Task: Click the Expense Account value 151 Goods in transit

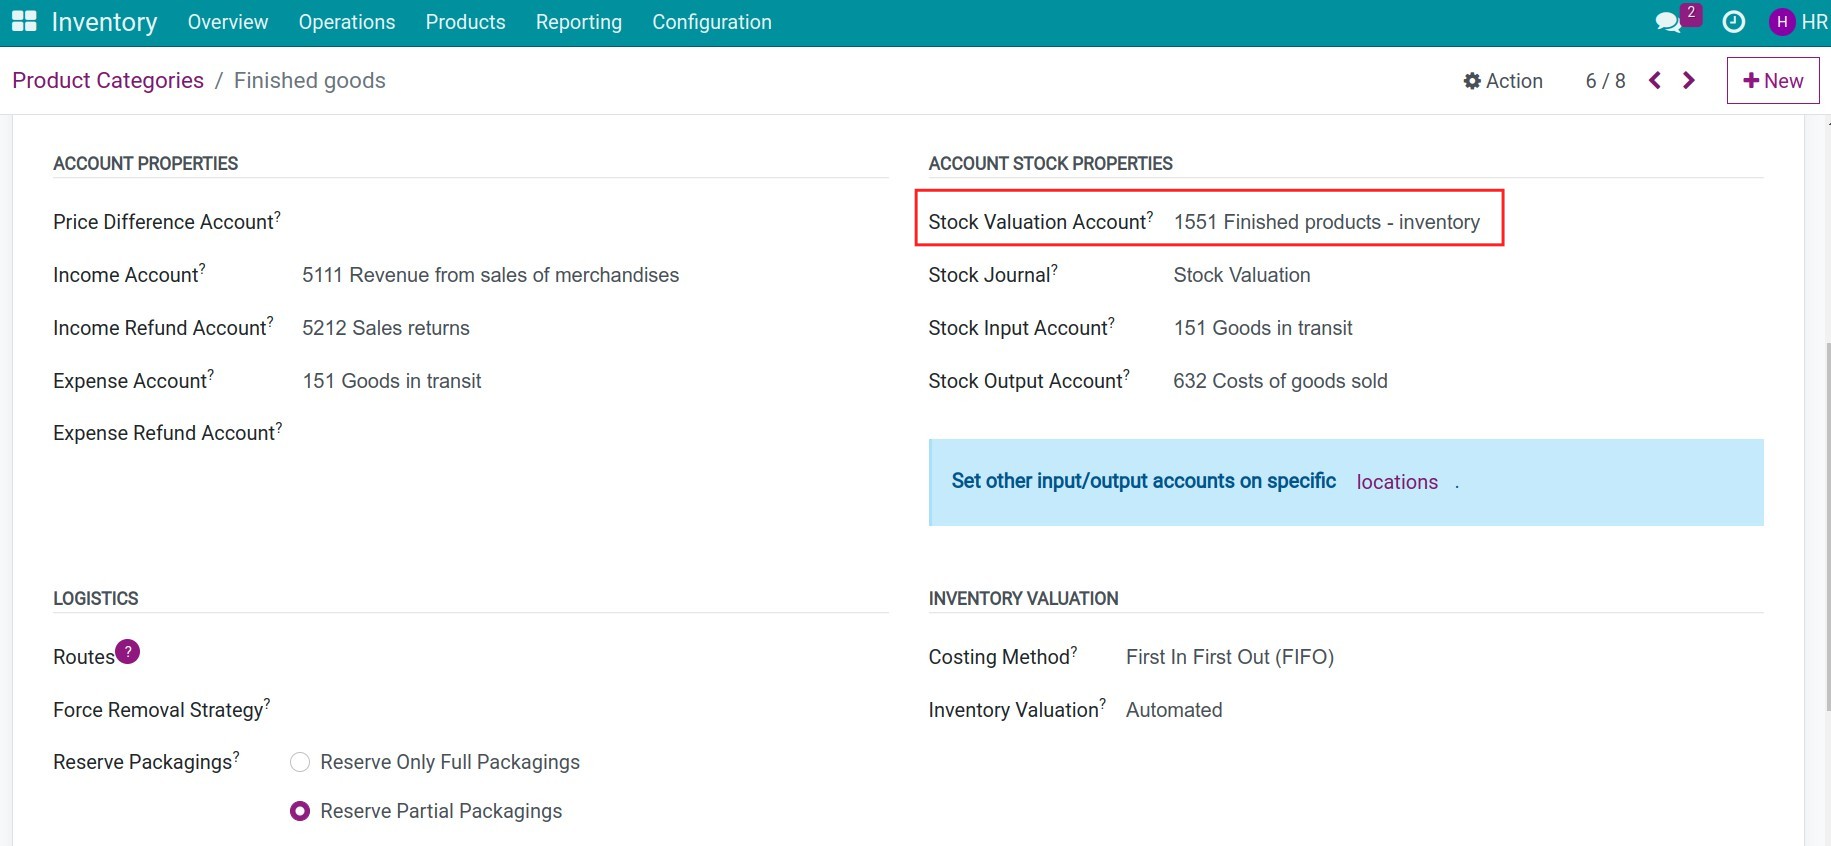Action: point(392,381)
